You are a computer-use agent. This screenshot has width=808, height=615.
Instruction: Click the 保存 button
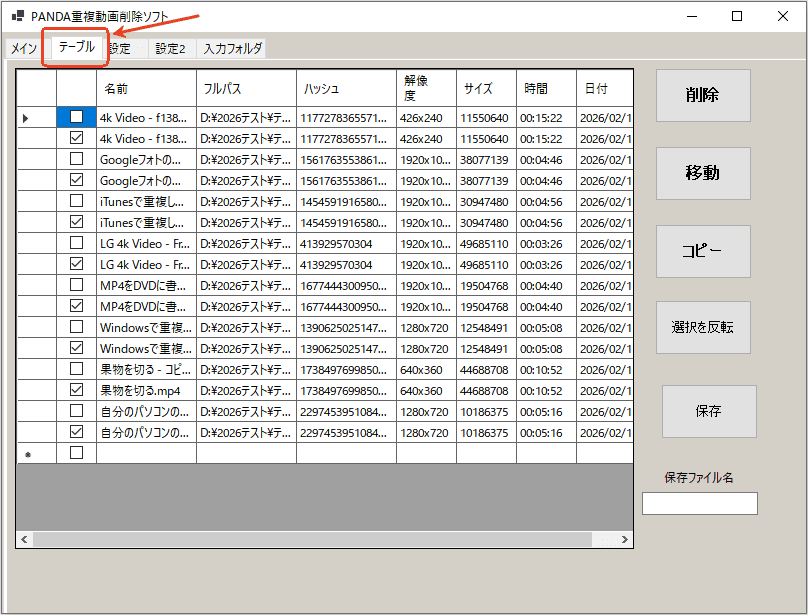pyautogui.click(x=708, y=411)
